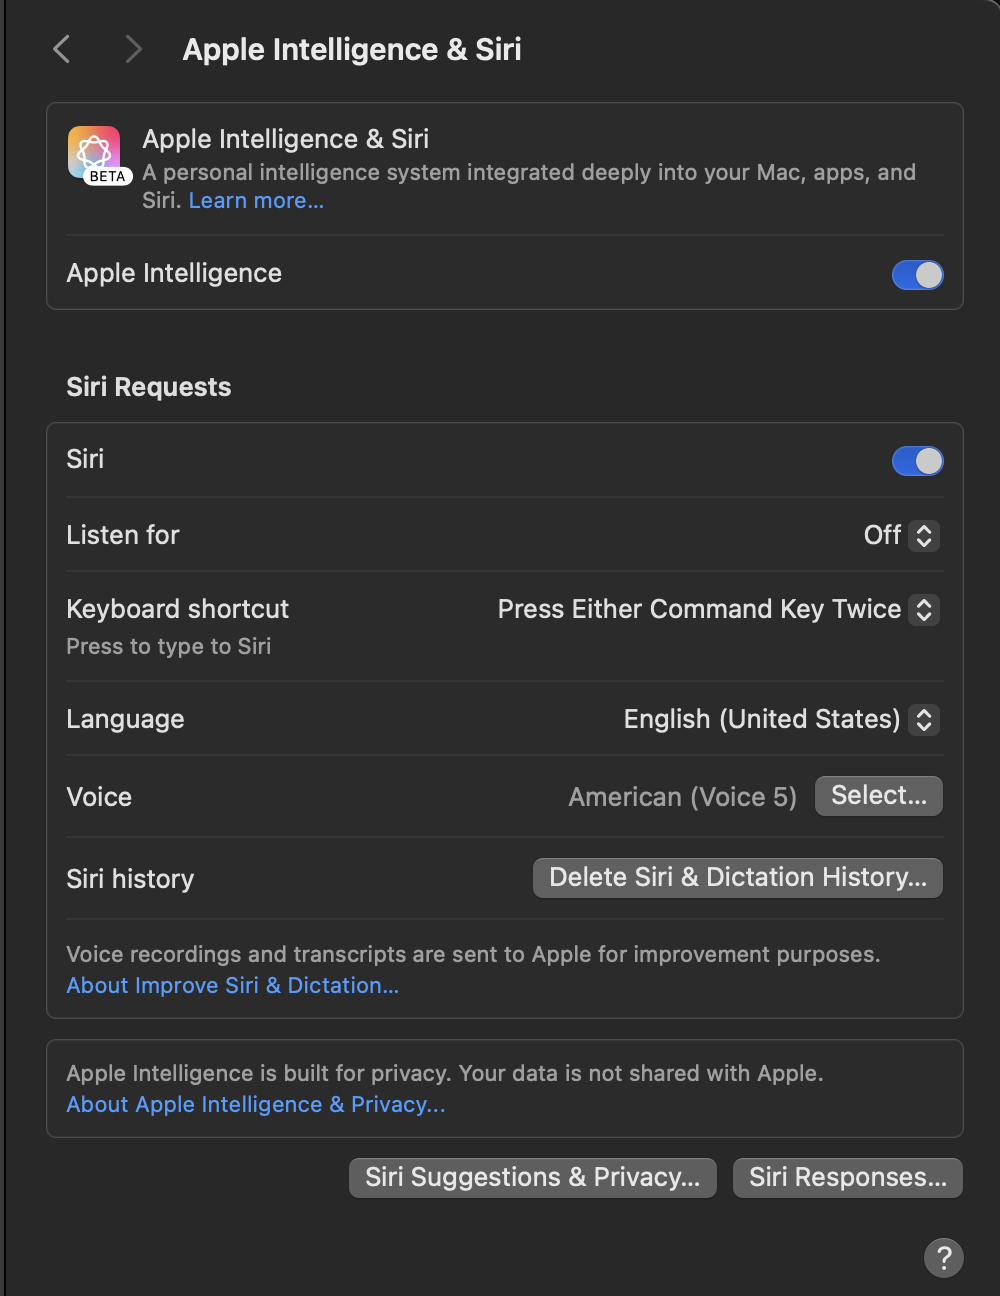Click the Select… voice button

tap(878, 796)
